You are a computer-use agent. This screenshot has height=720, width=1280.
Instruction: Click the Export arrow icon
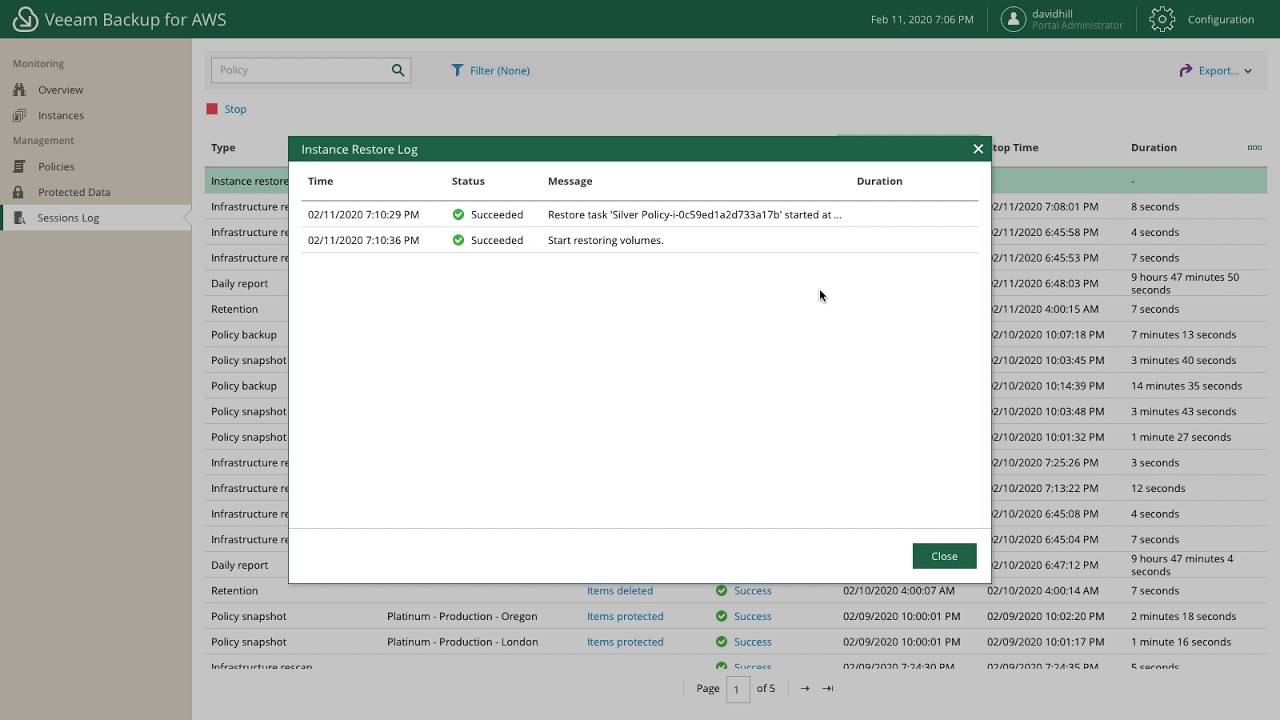pos(1185,70)
